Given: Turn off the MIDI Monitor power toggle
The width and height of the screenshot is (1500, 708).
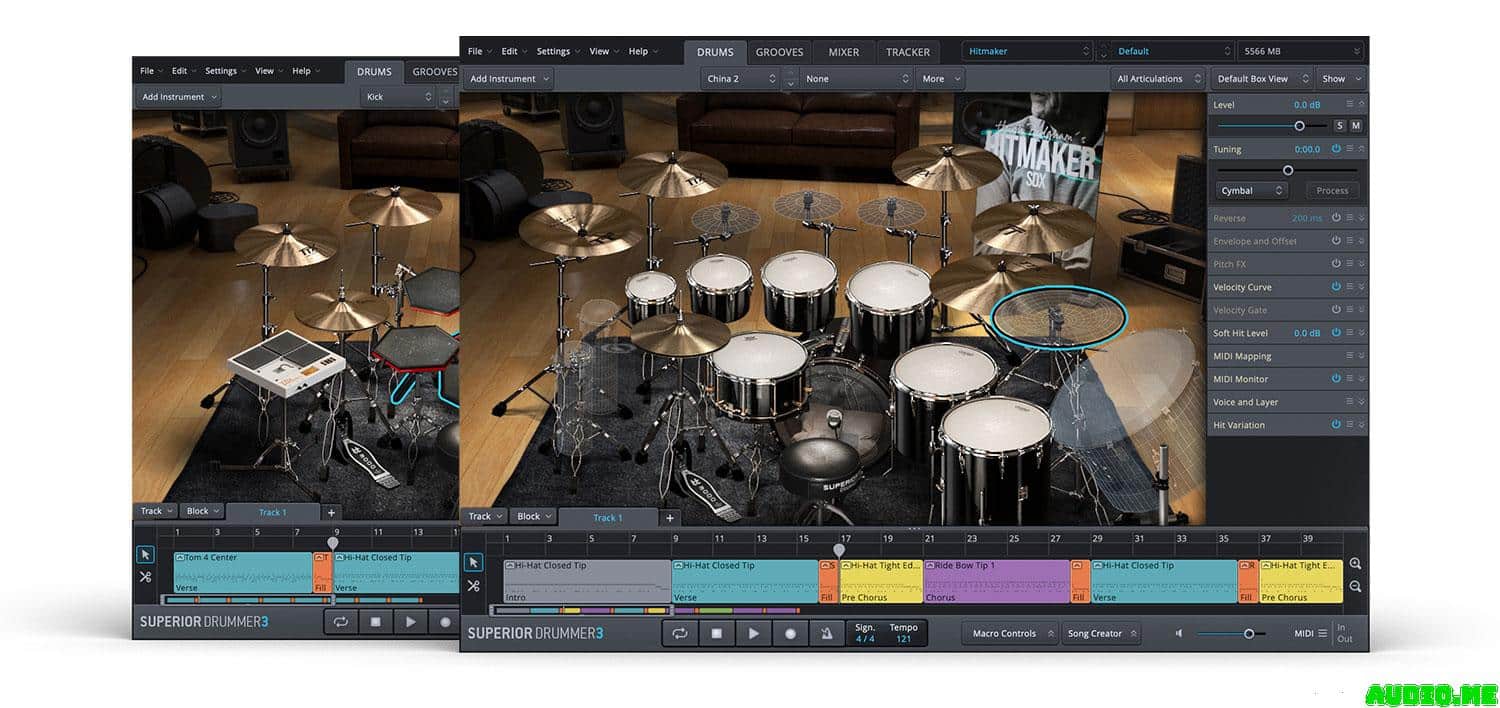Looking at the screenshot, I should pyautogui.click(x=1336, y=379).
